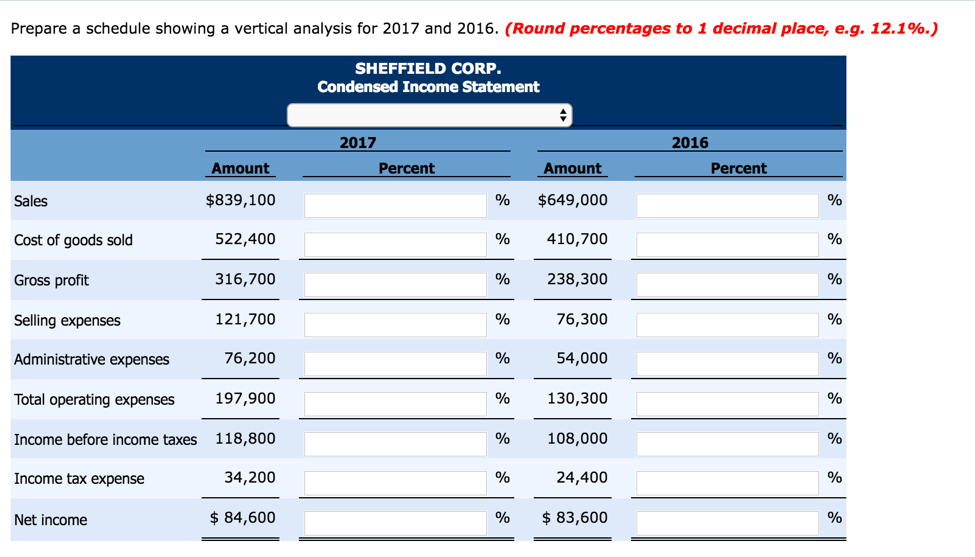The height and width of the screenshot is (557, 975).
Task: Select the 2016 Net income percent input
Action: click(x=727, y=521)
